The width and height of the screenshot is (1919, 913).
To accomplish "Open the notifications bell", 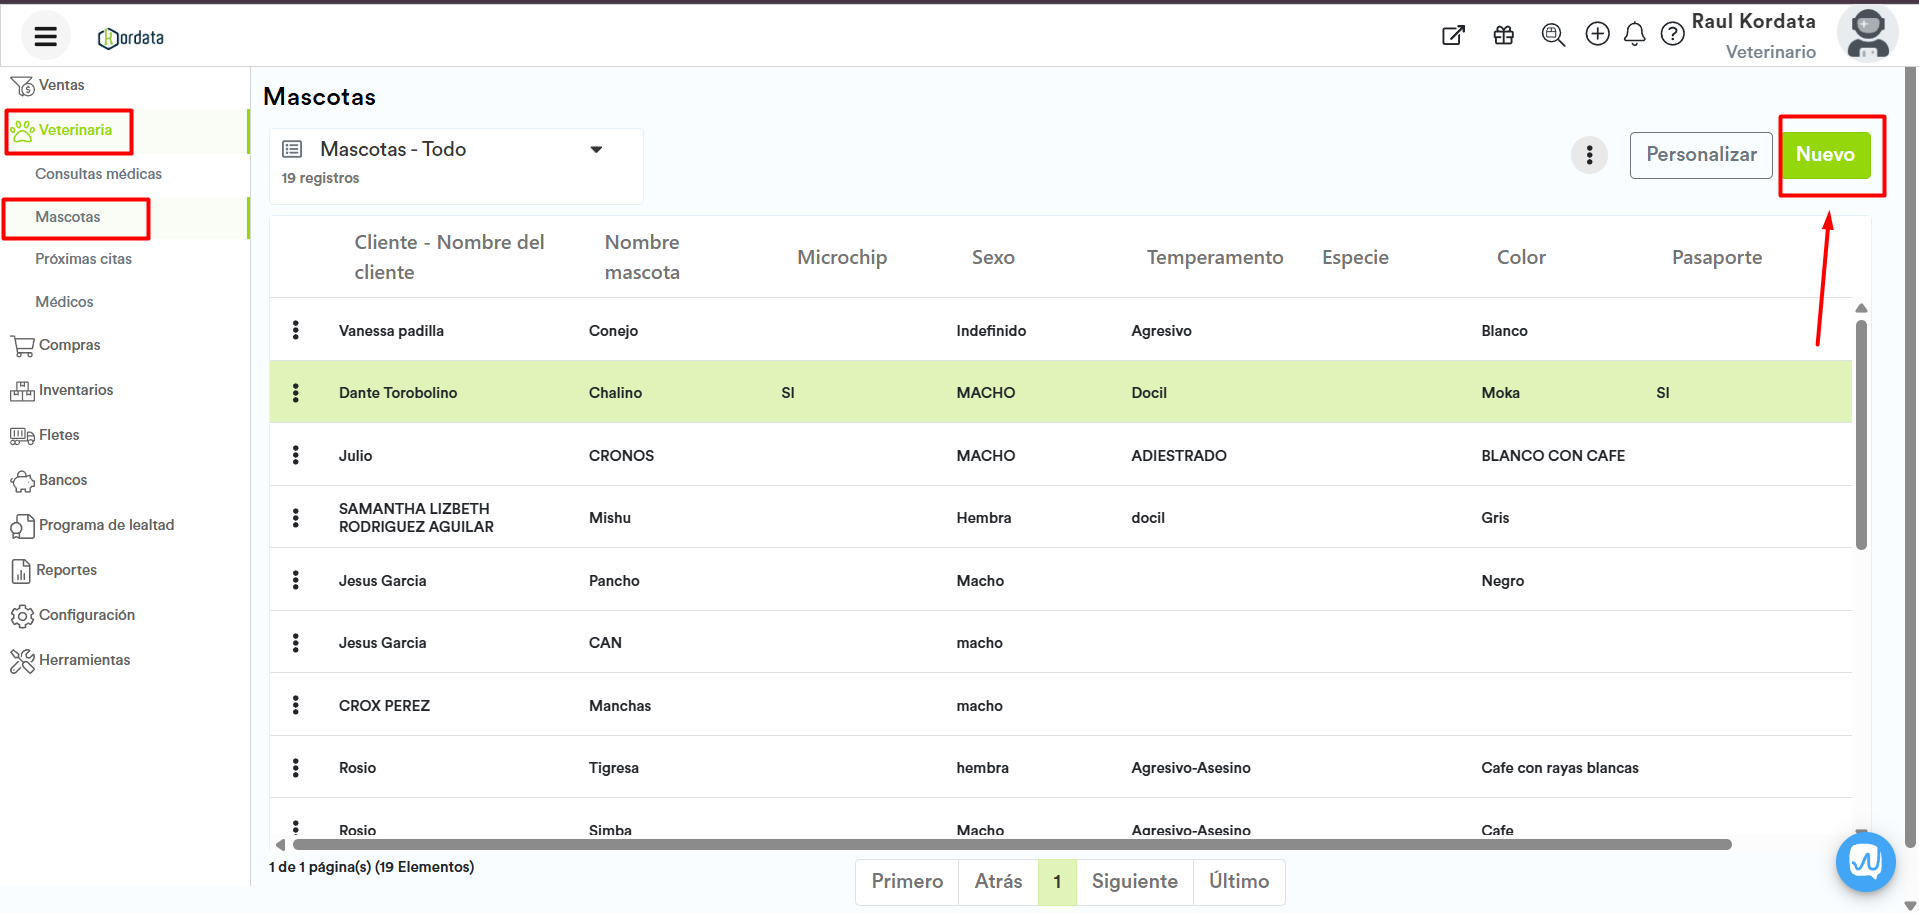I will pos(1634,35).
